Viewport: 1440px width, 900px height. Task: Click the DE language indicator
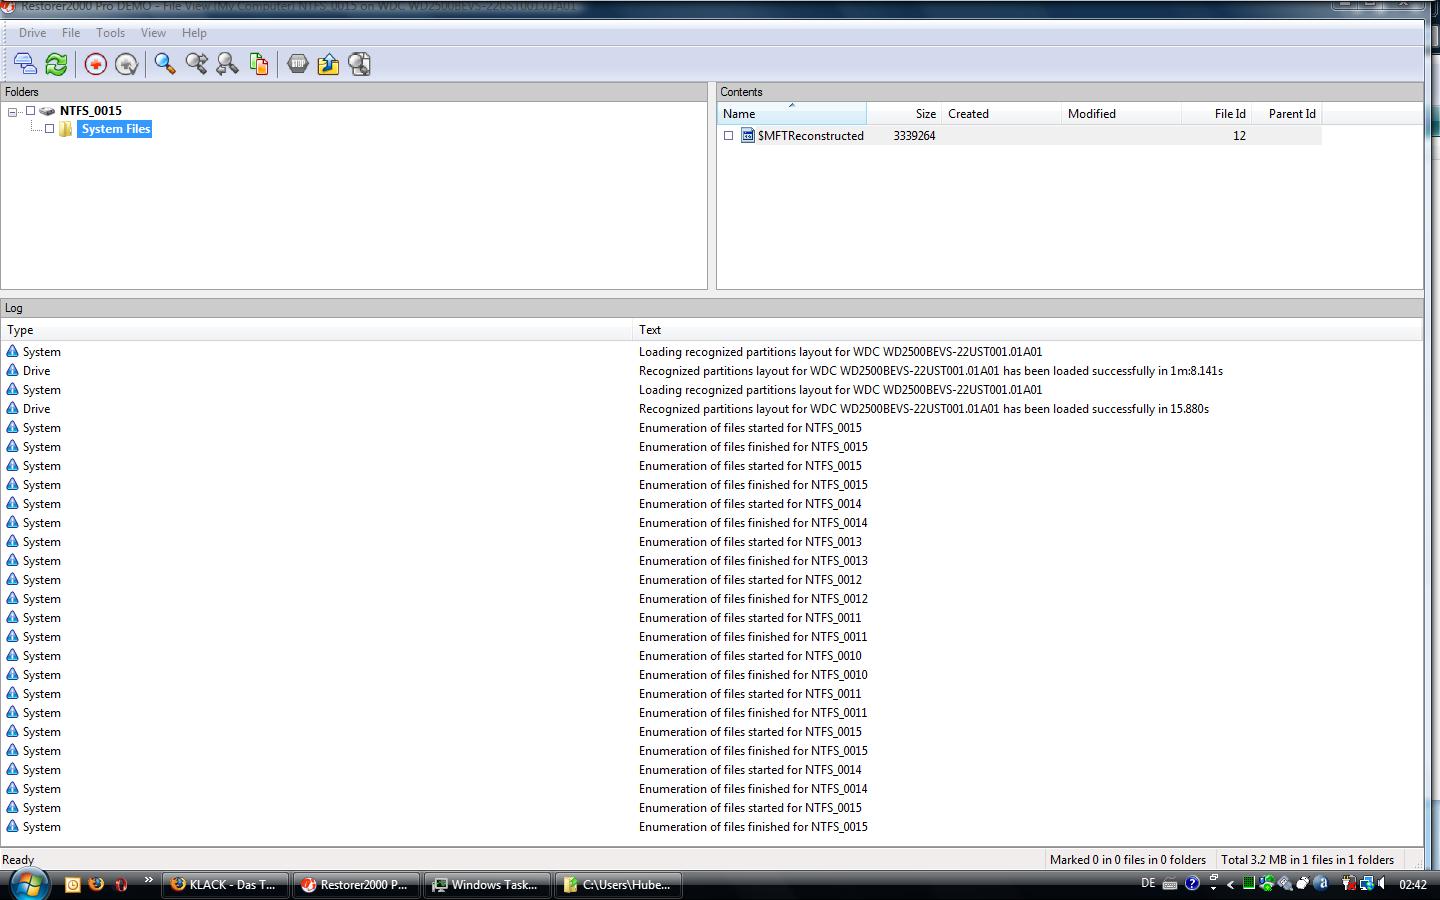click(1148, 883)
